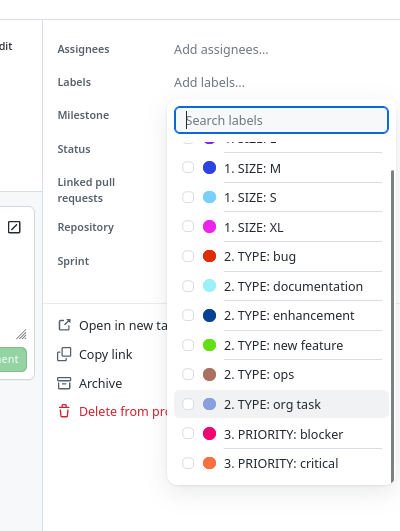Select the 2. TYPE: bug label text
The width and height of the screenshot is (400, 531).
click(x=260, y=257)
